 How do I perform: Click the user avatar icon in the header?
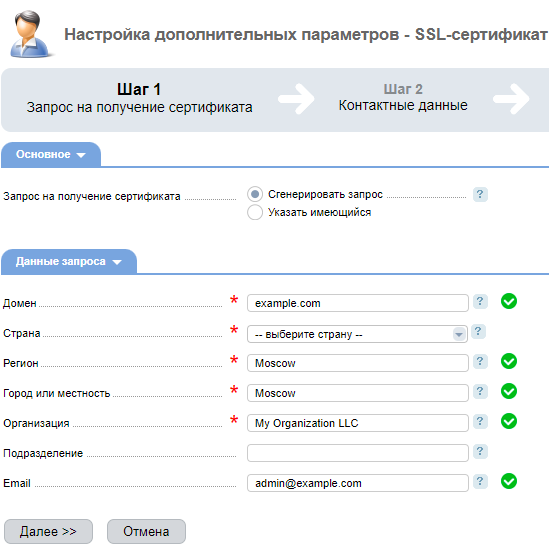tap(30, 34)
